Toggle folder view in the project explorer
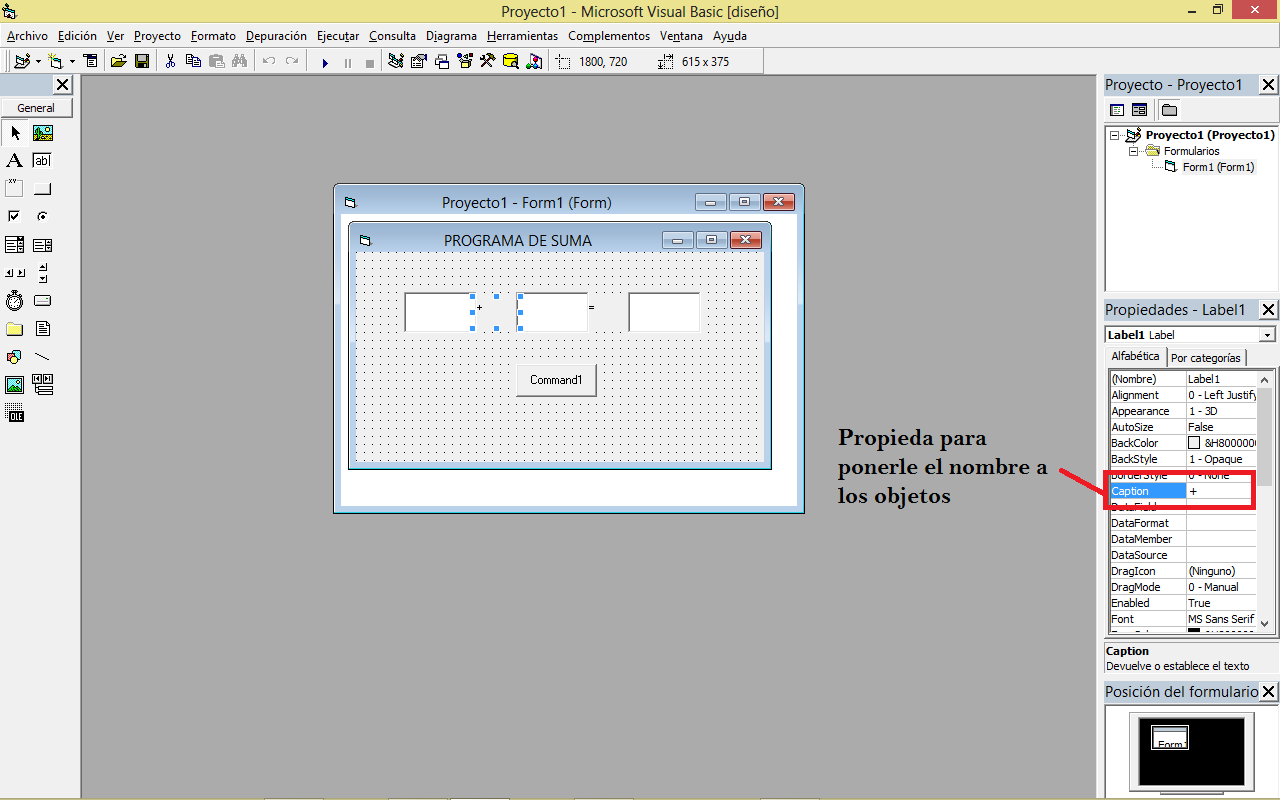 (x=1168, y=109)
